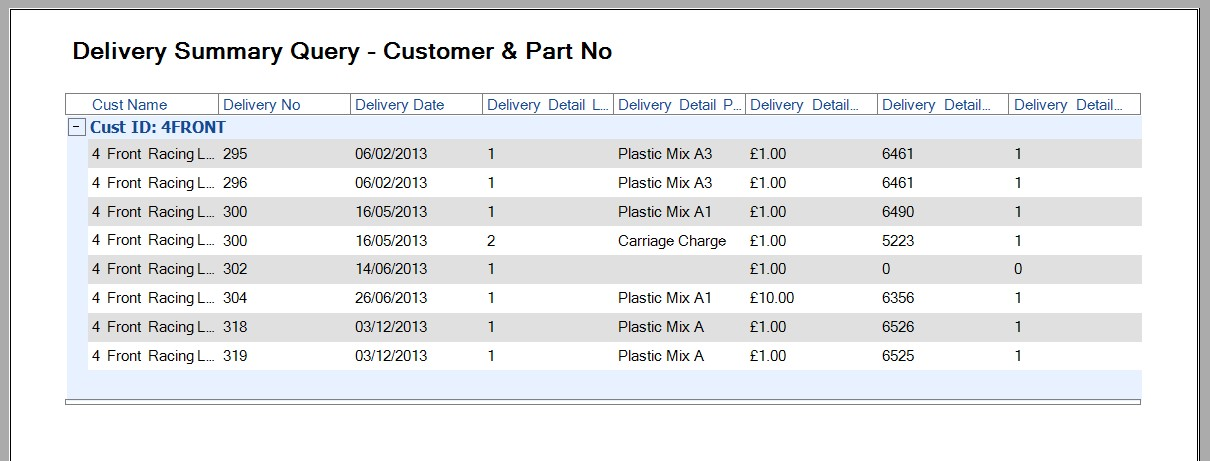Screen dimensions: 1210x461
Task: Select delivery number 302 cell
Action: 235,269
